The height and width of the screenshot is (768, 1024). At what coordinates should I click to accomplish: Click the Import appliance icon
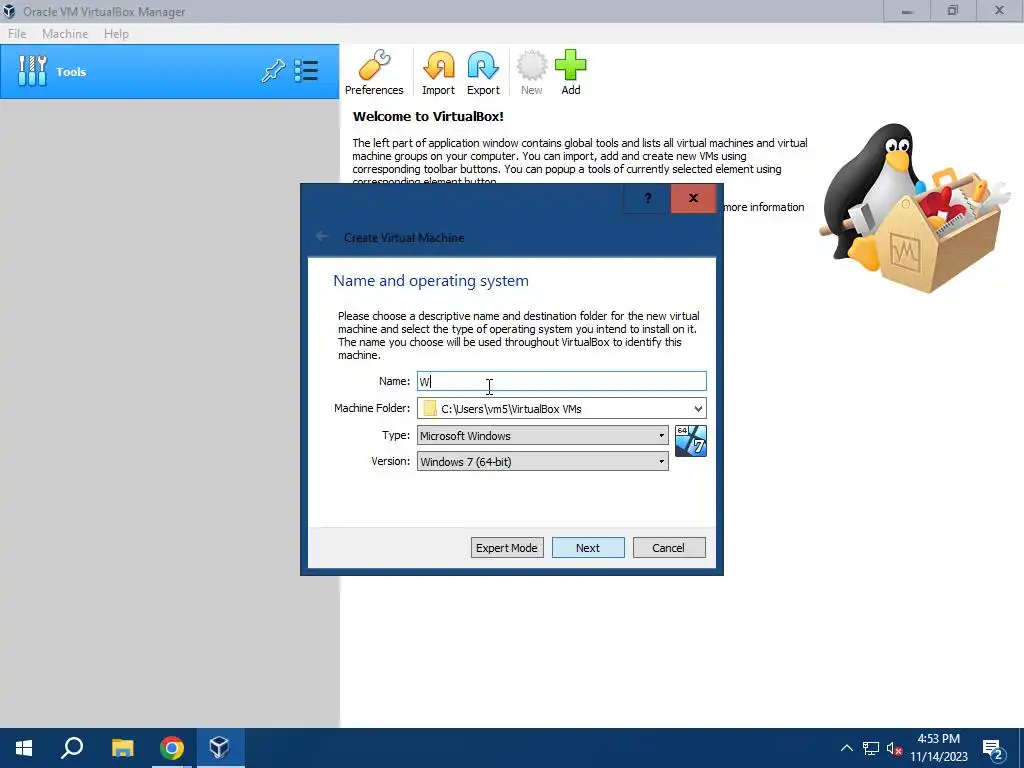click(x=438, y=72)
